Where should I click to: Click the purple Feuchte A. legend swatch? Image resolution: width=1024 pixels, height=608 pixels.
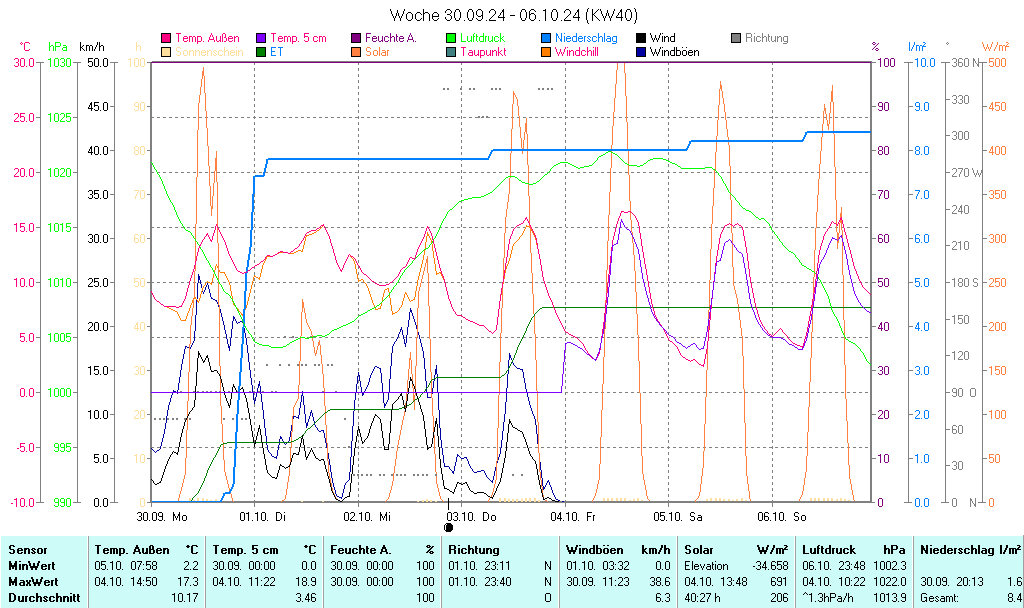pyautogui.click(x=356, y=39)
